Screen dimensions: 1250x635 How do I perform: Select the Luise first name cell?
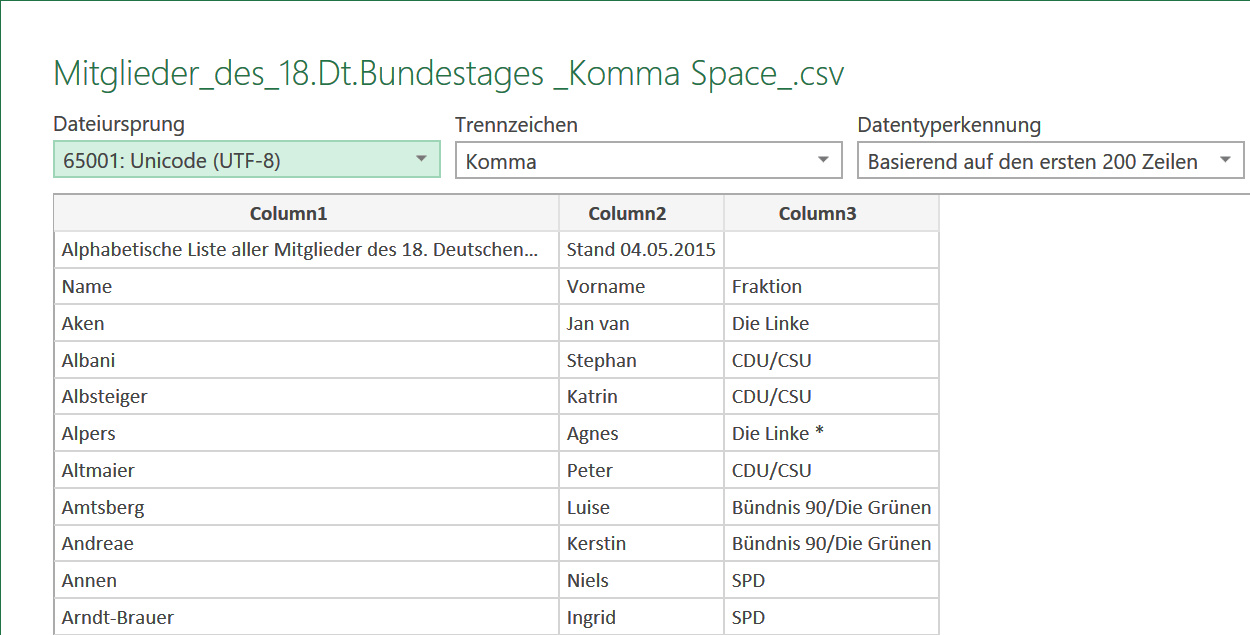coord(641,507)
